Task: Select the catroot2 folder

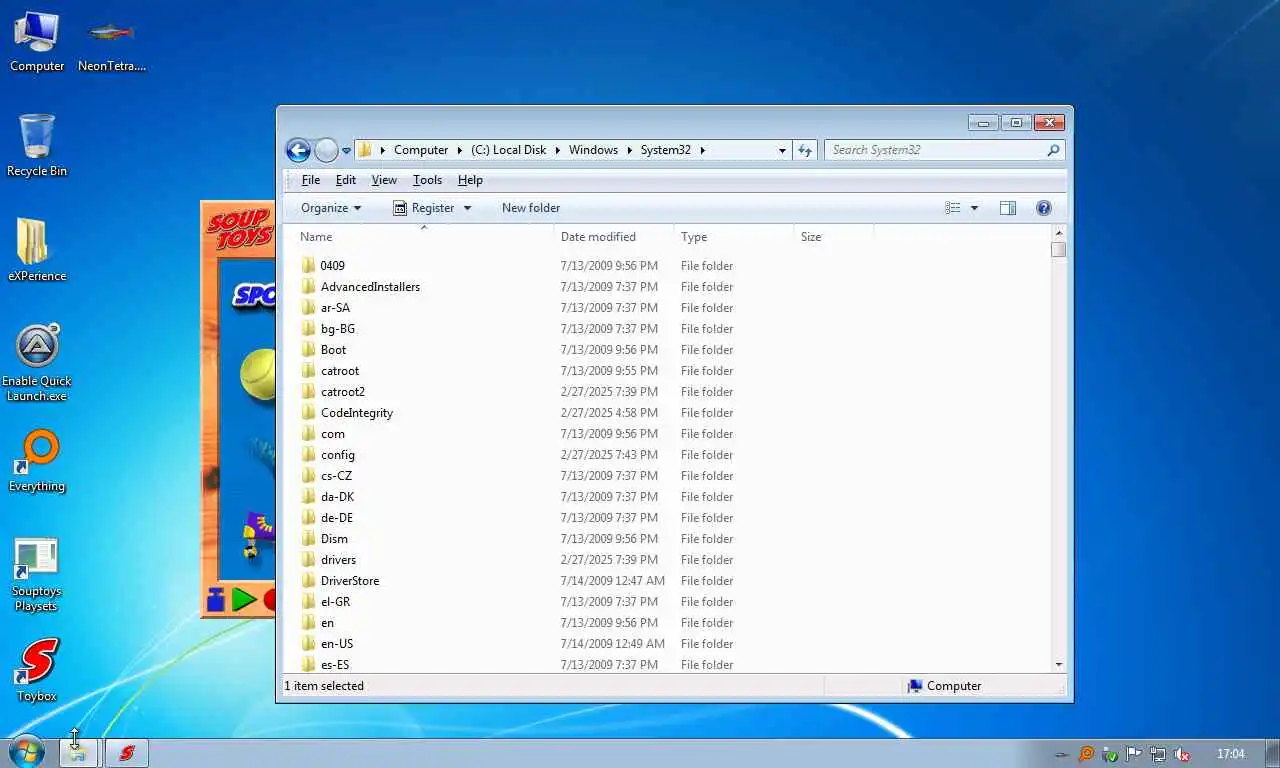Action: [x=342, y=392]
